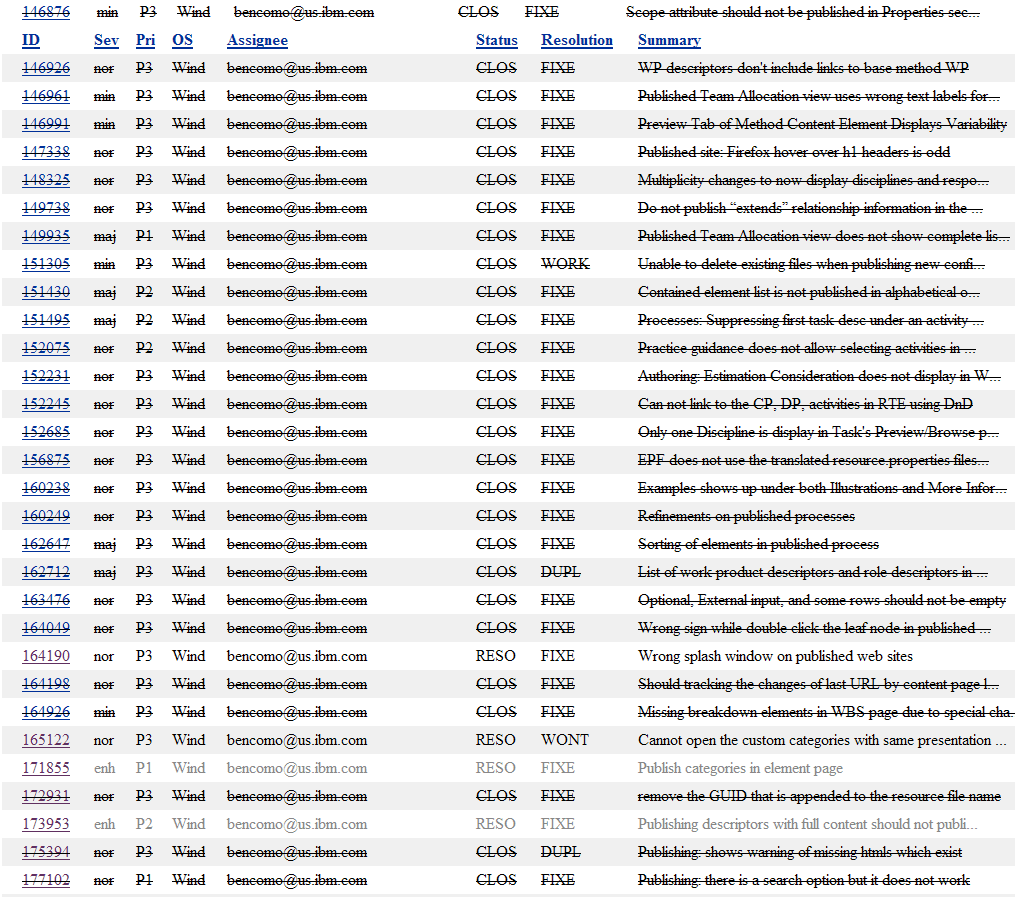
Task: Click summary 'Refinements on published processes'
Action: tap(746, 516)
